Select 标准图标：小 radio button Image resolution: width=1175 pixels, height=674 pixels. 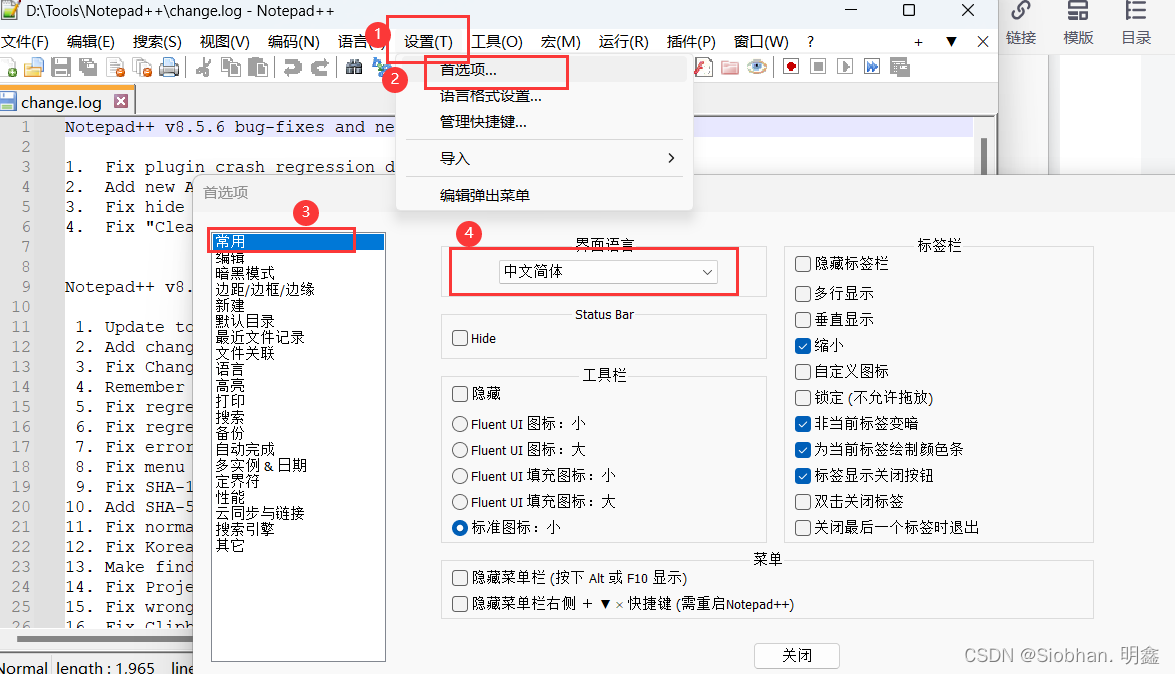460,528
